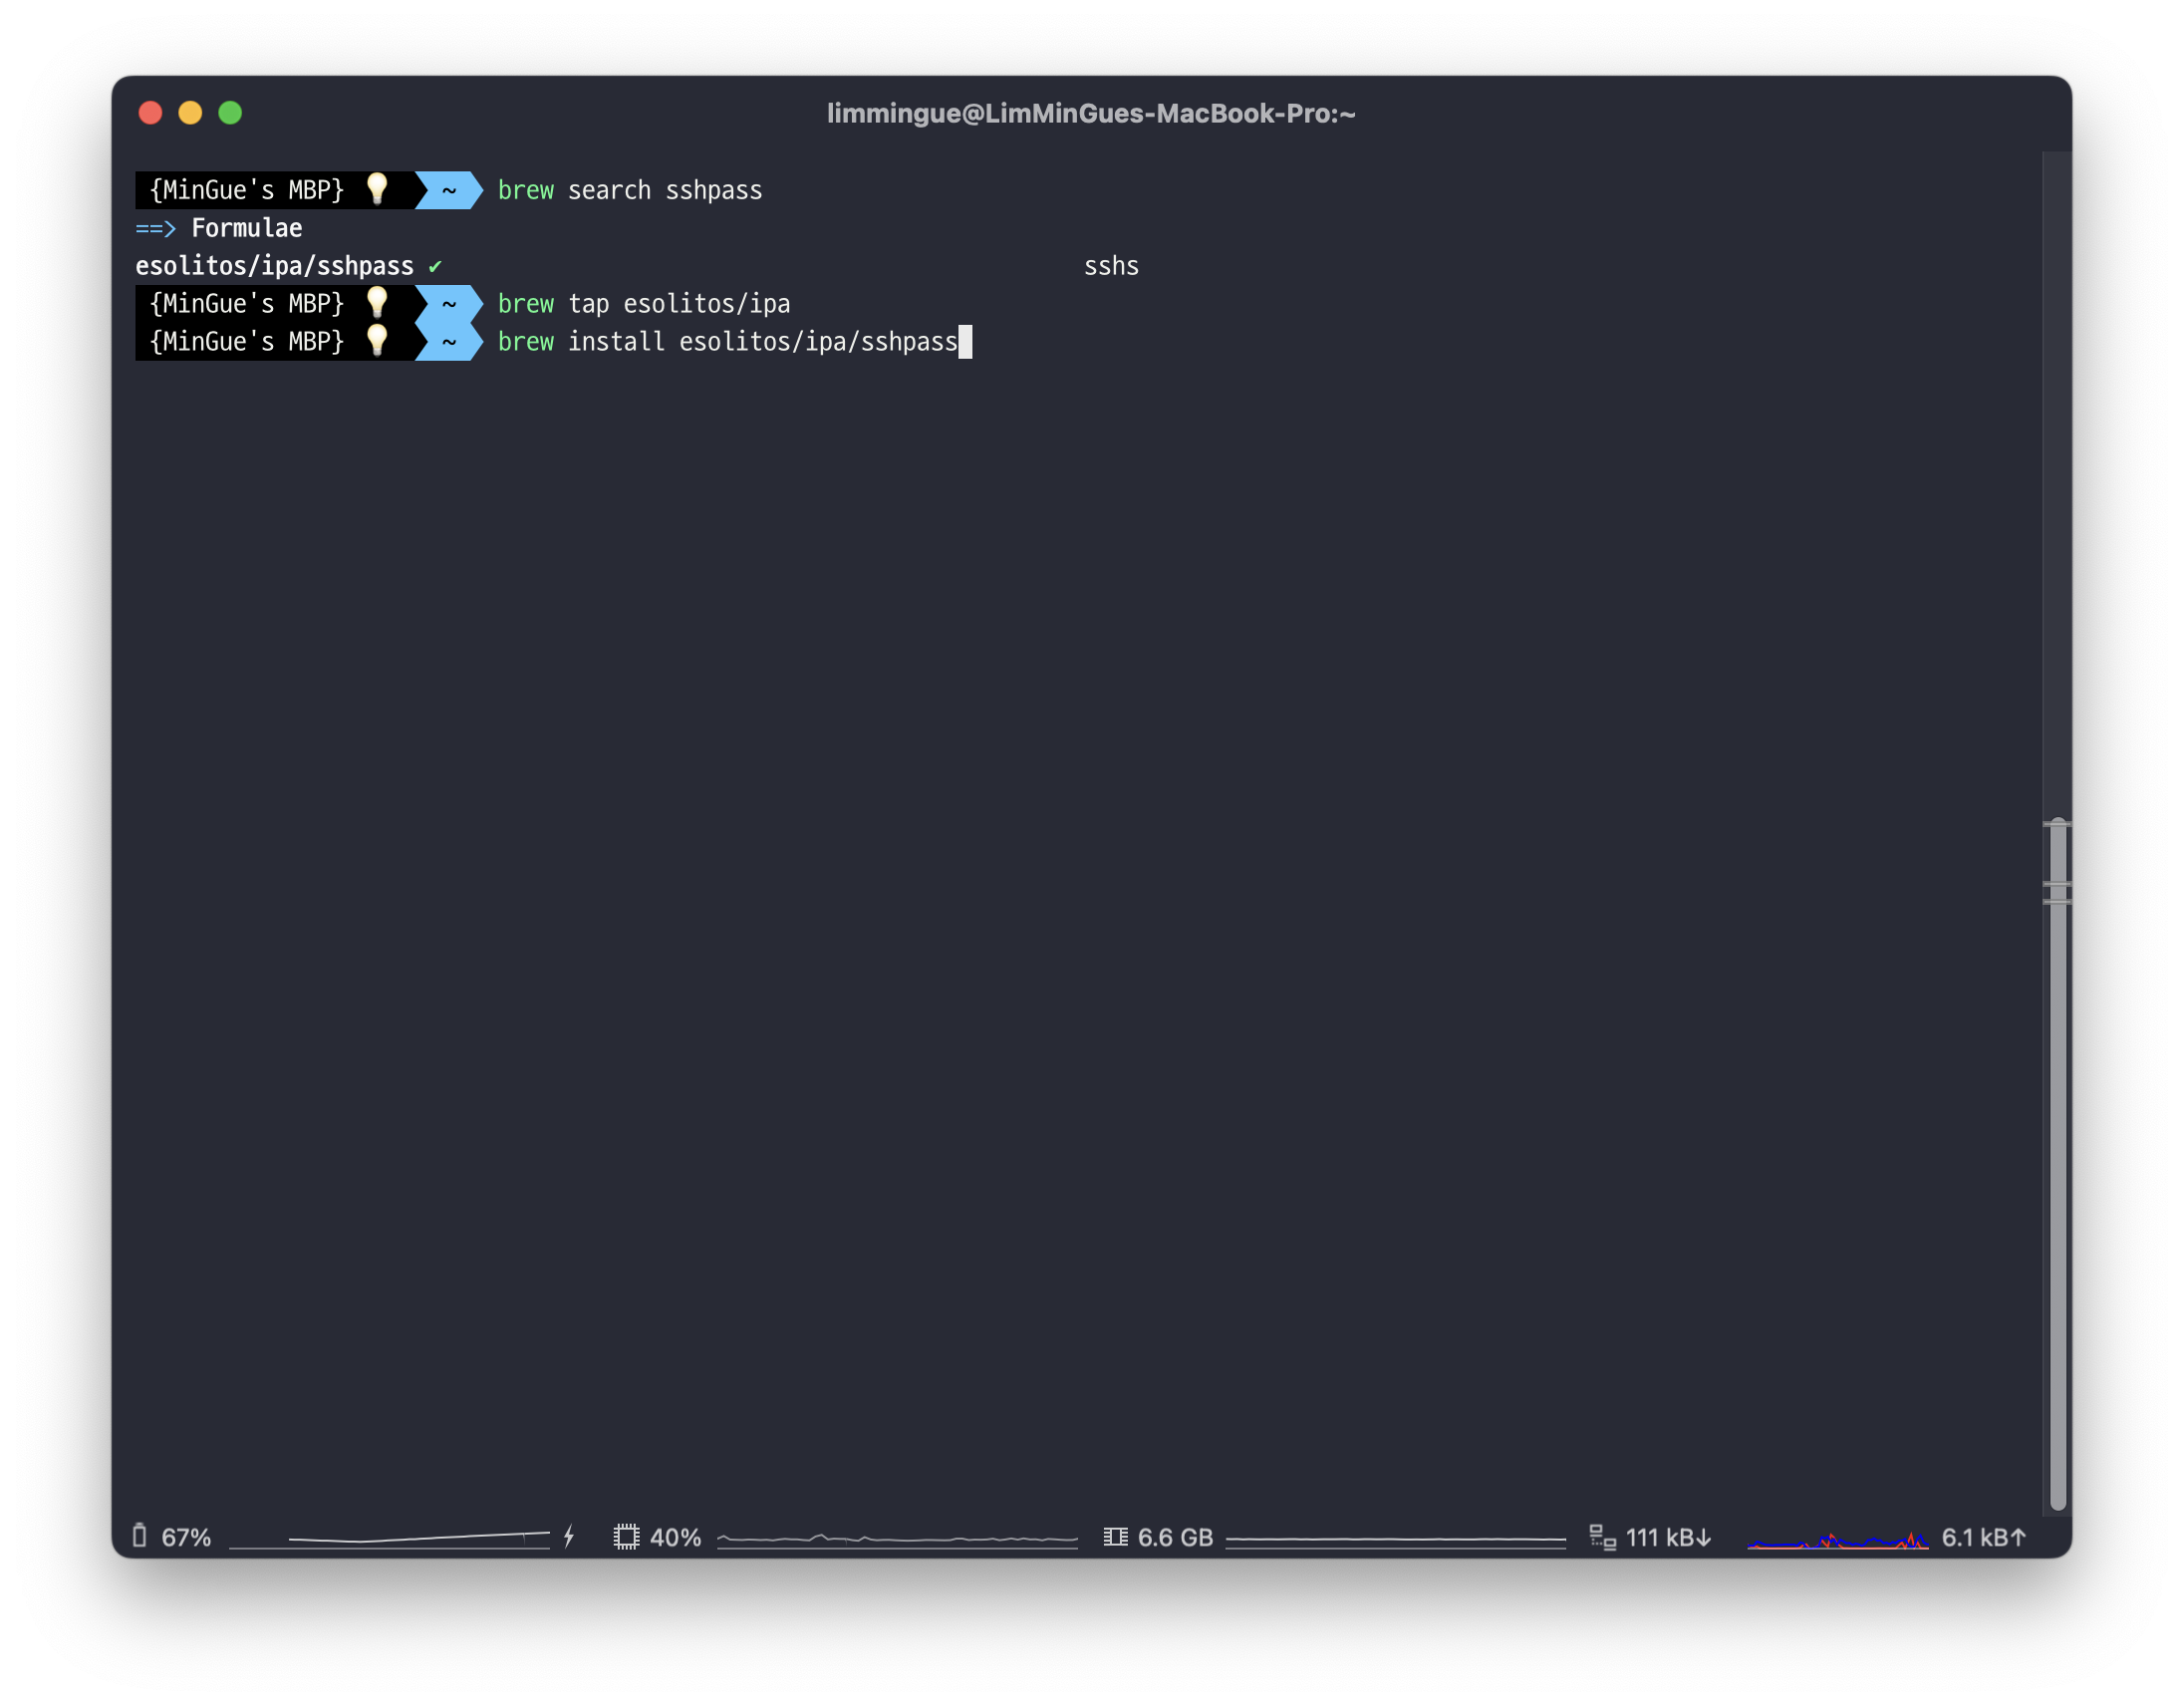Click the text cursor after sshpass
Viewport: 2184px width, 1706px height.
click(965, 342)
